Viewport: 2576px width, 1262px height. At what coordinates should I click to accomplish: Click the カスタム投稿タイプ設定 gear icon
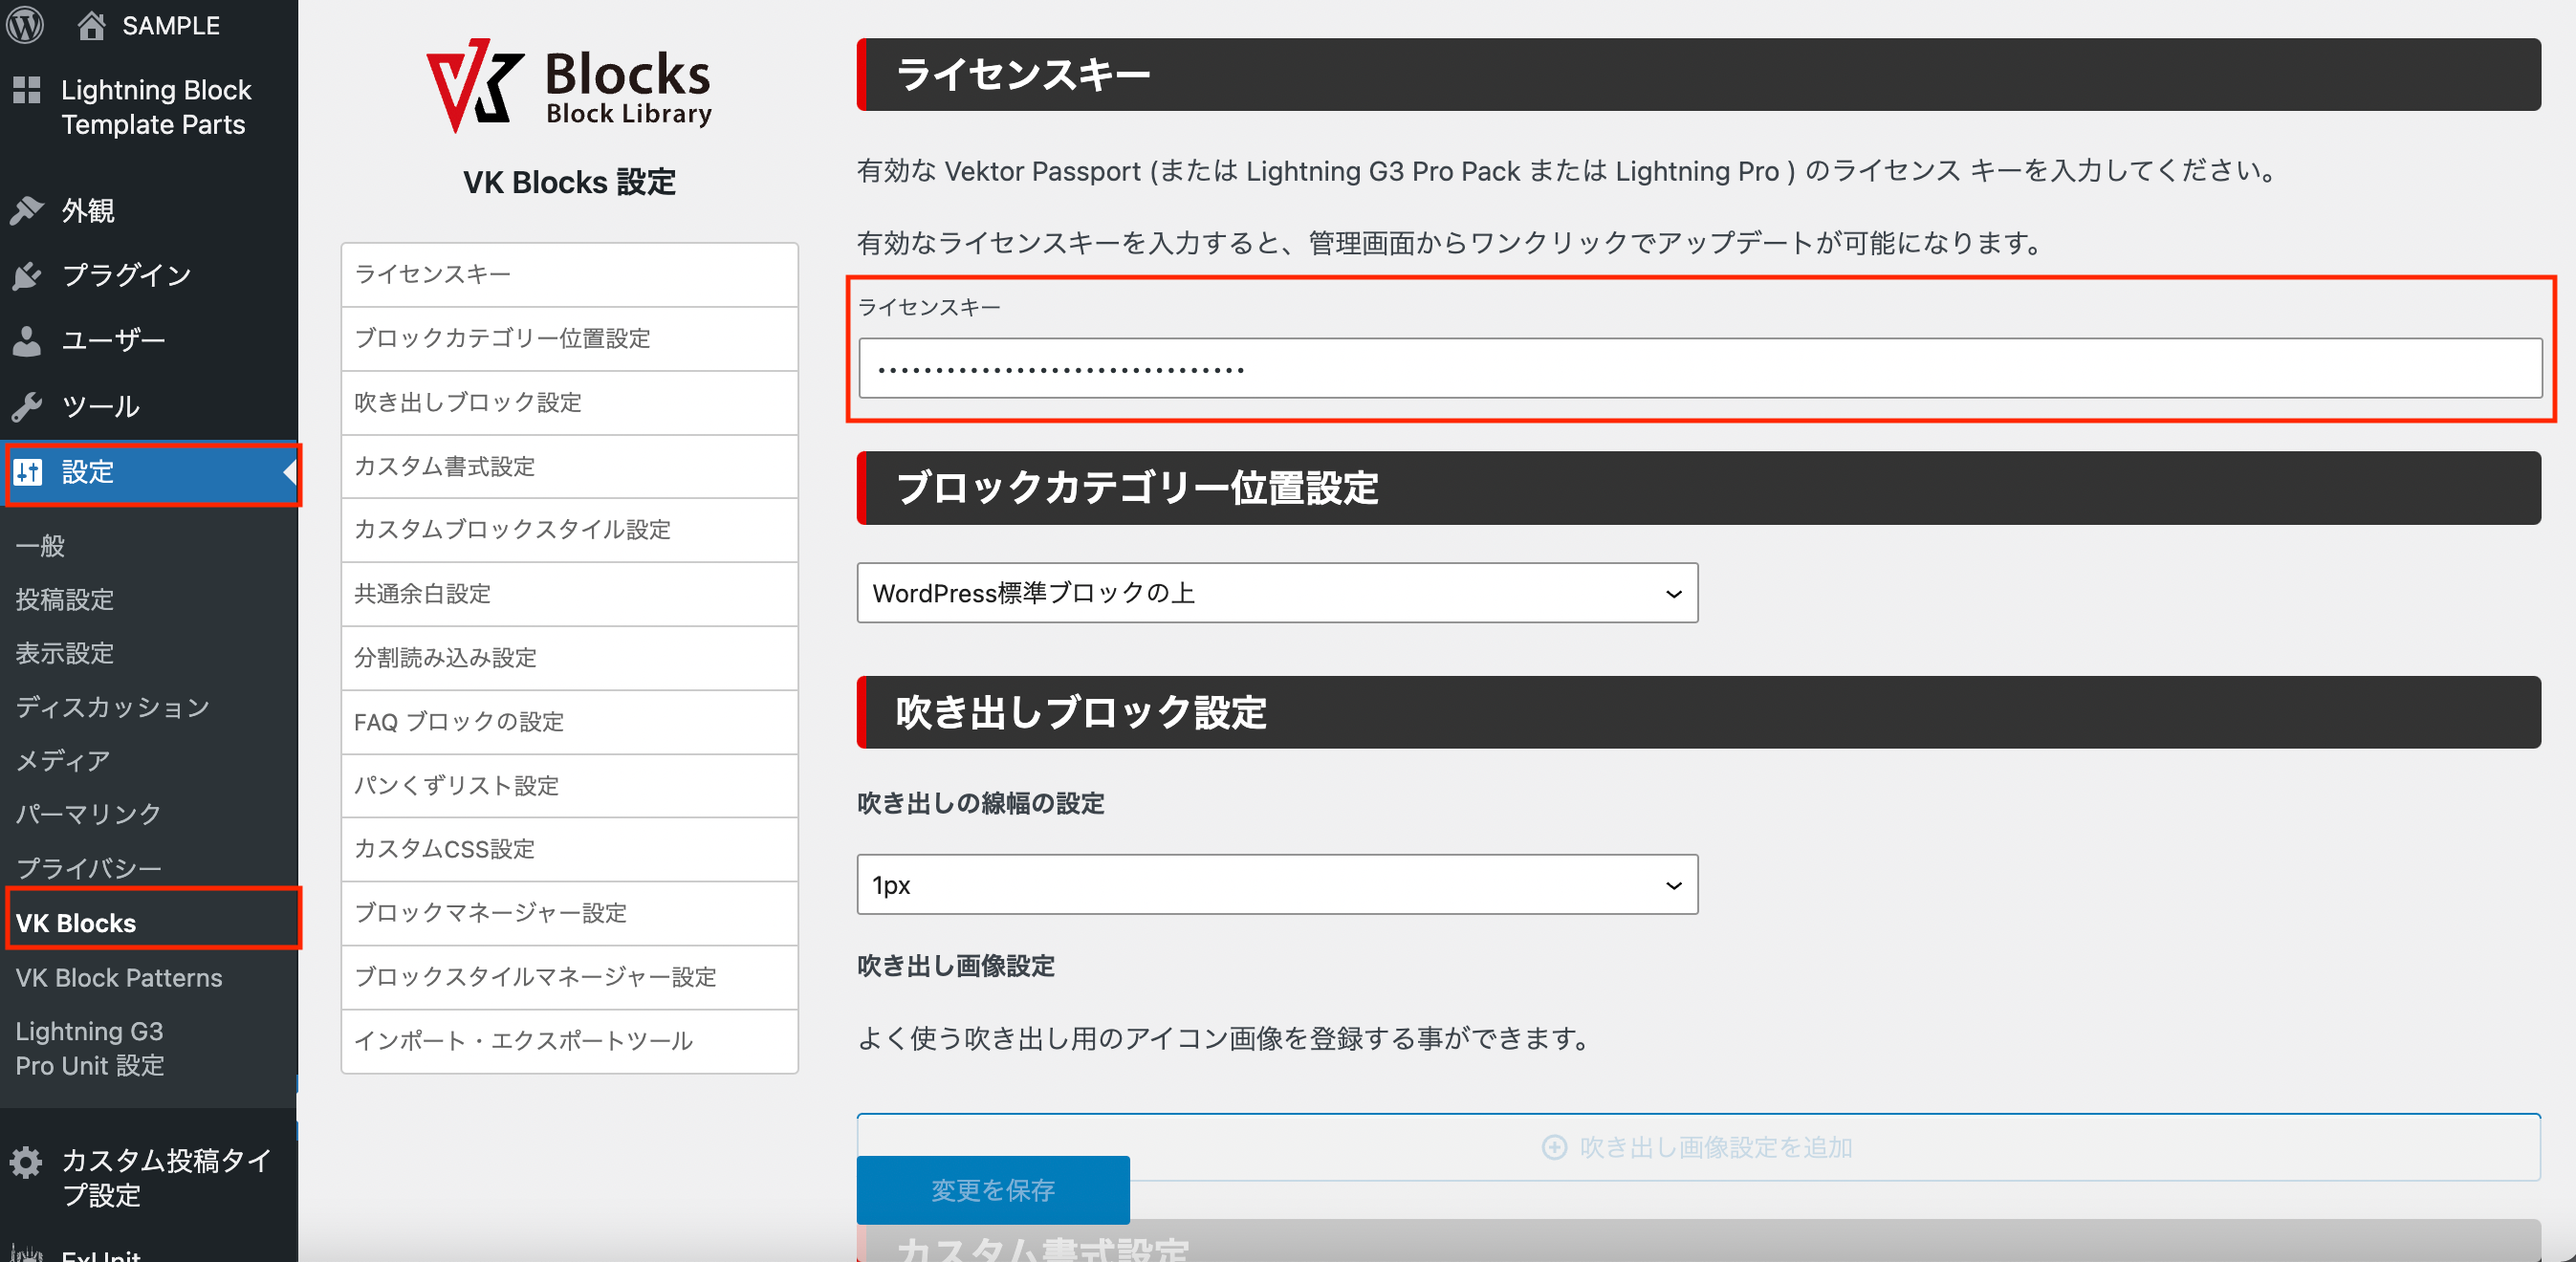[x=25, y=1163]
